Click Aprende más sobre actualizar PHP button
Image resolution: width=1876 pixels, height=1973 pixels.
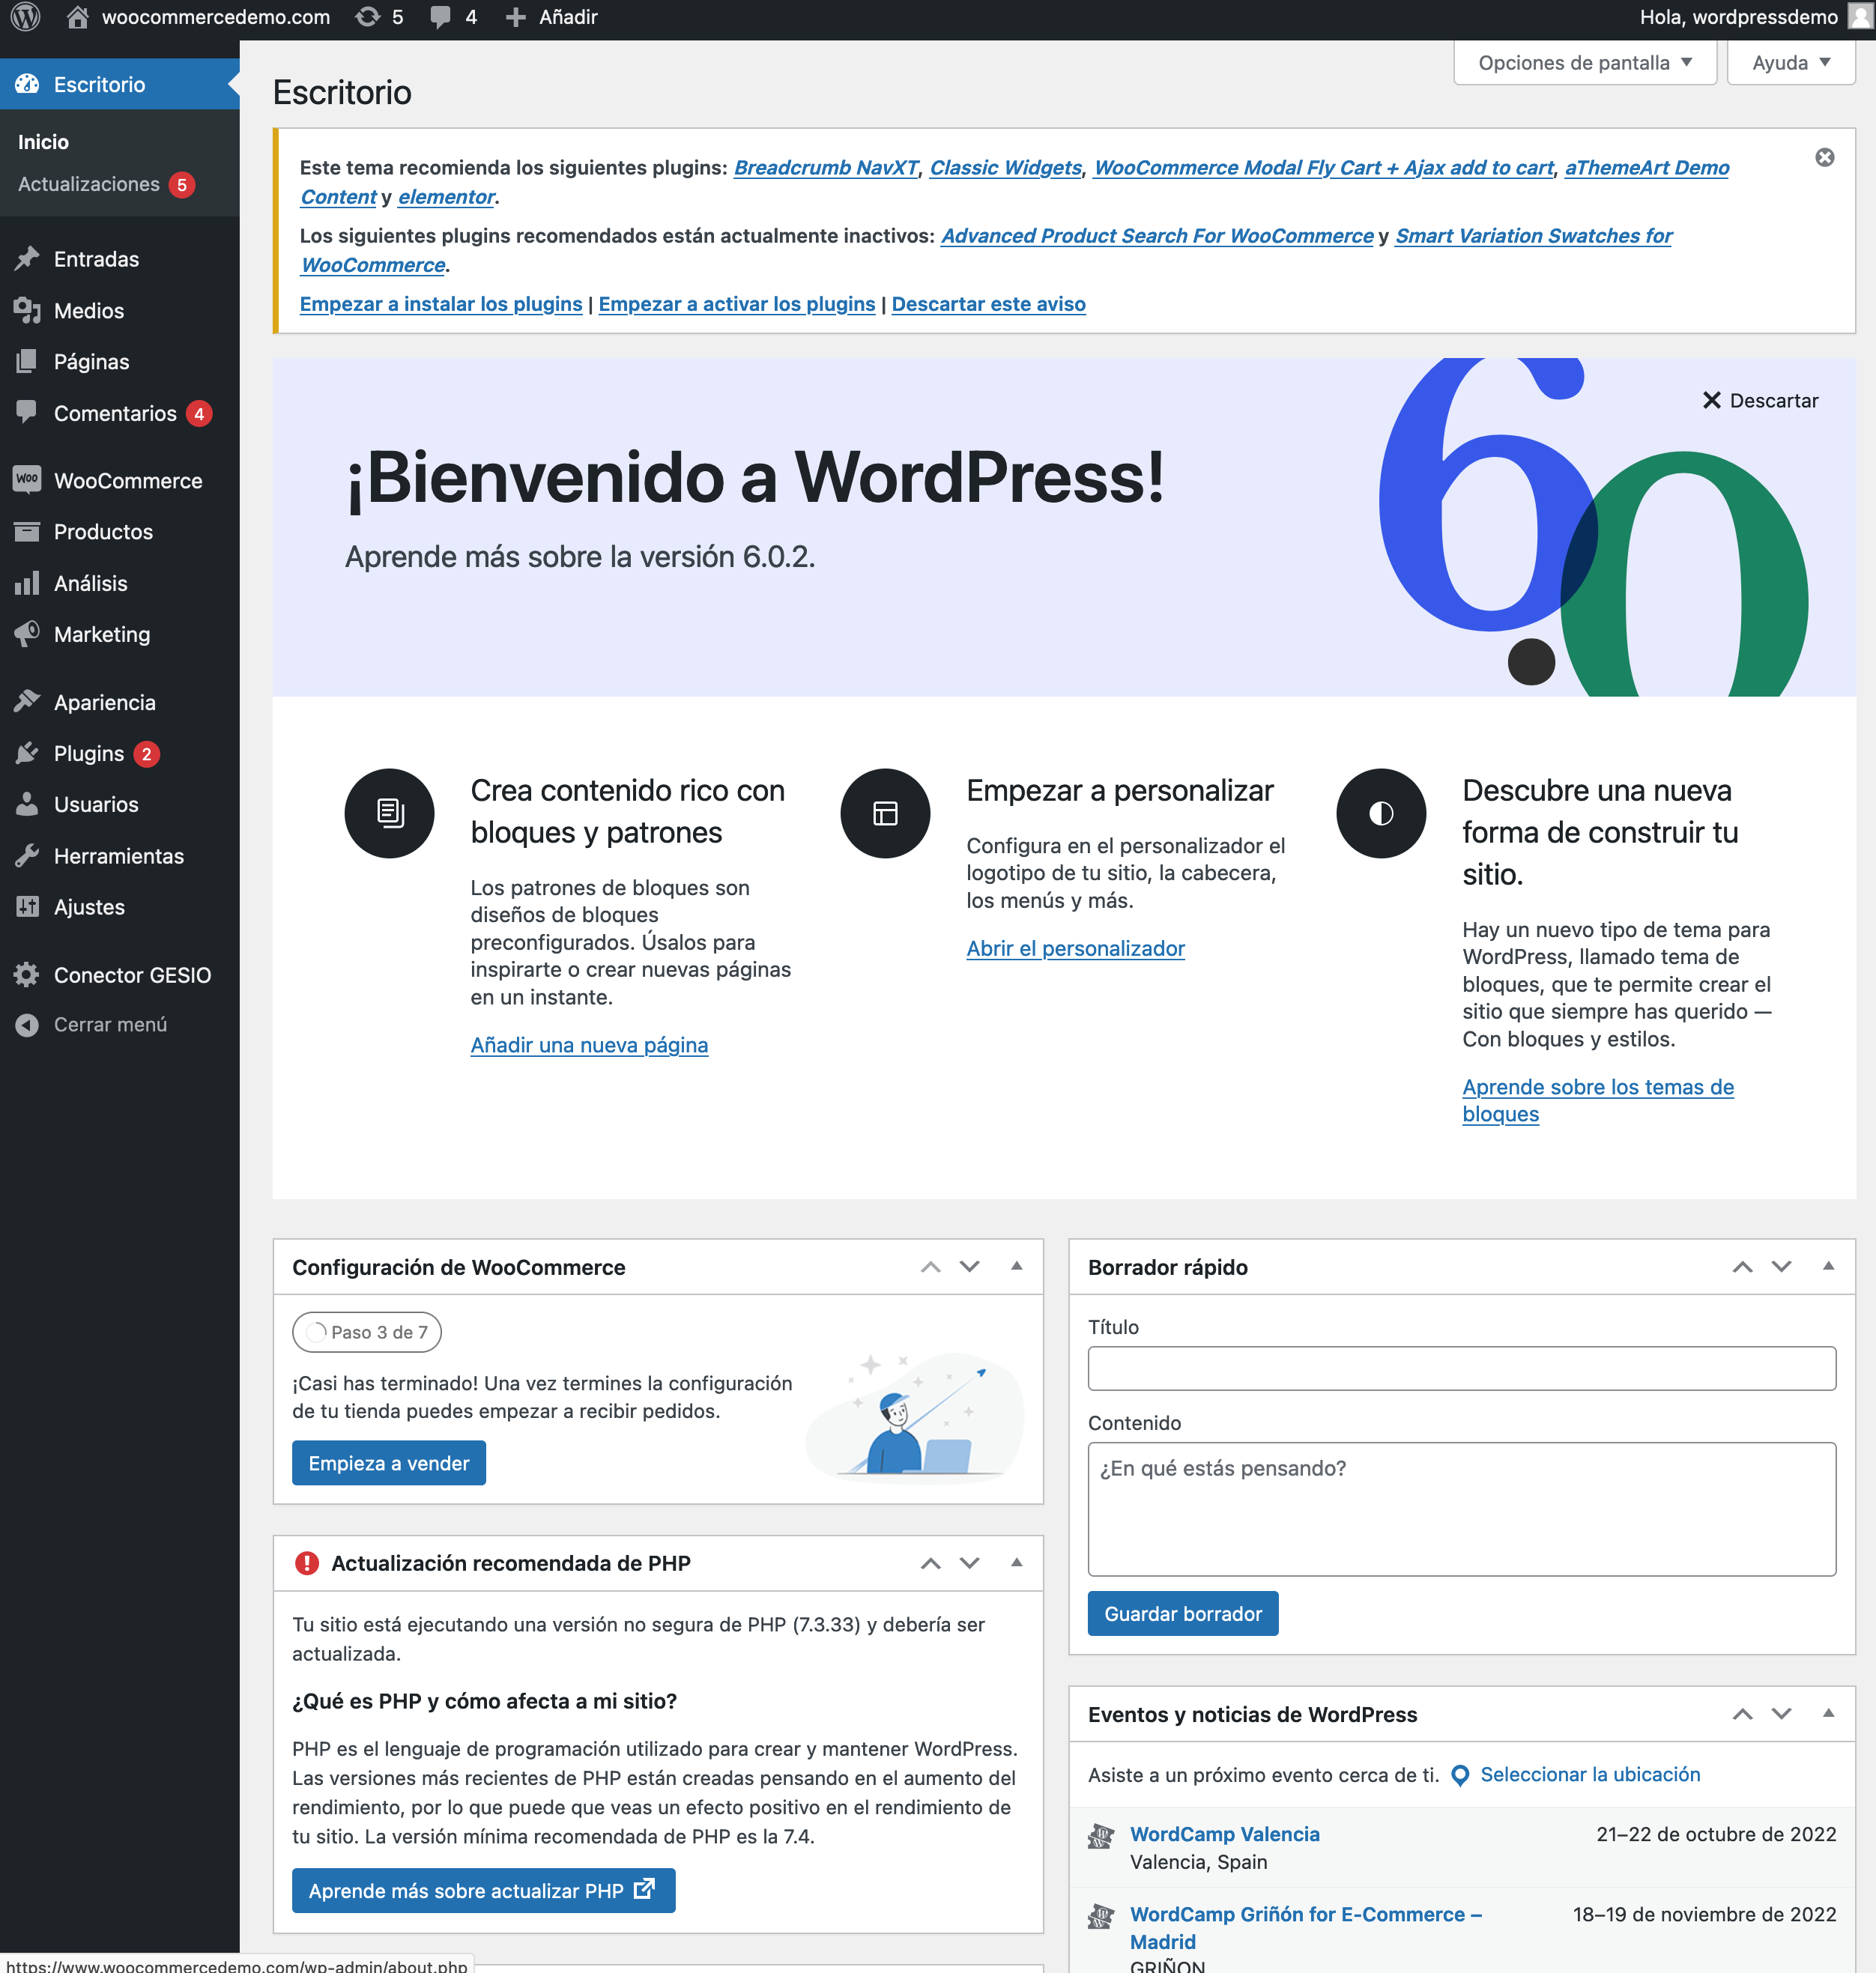click(x=483, y=1891)
